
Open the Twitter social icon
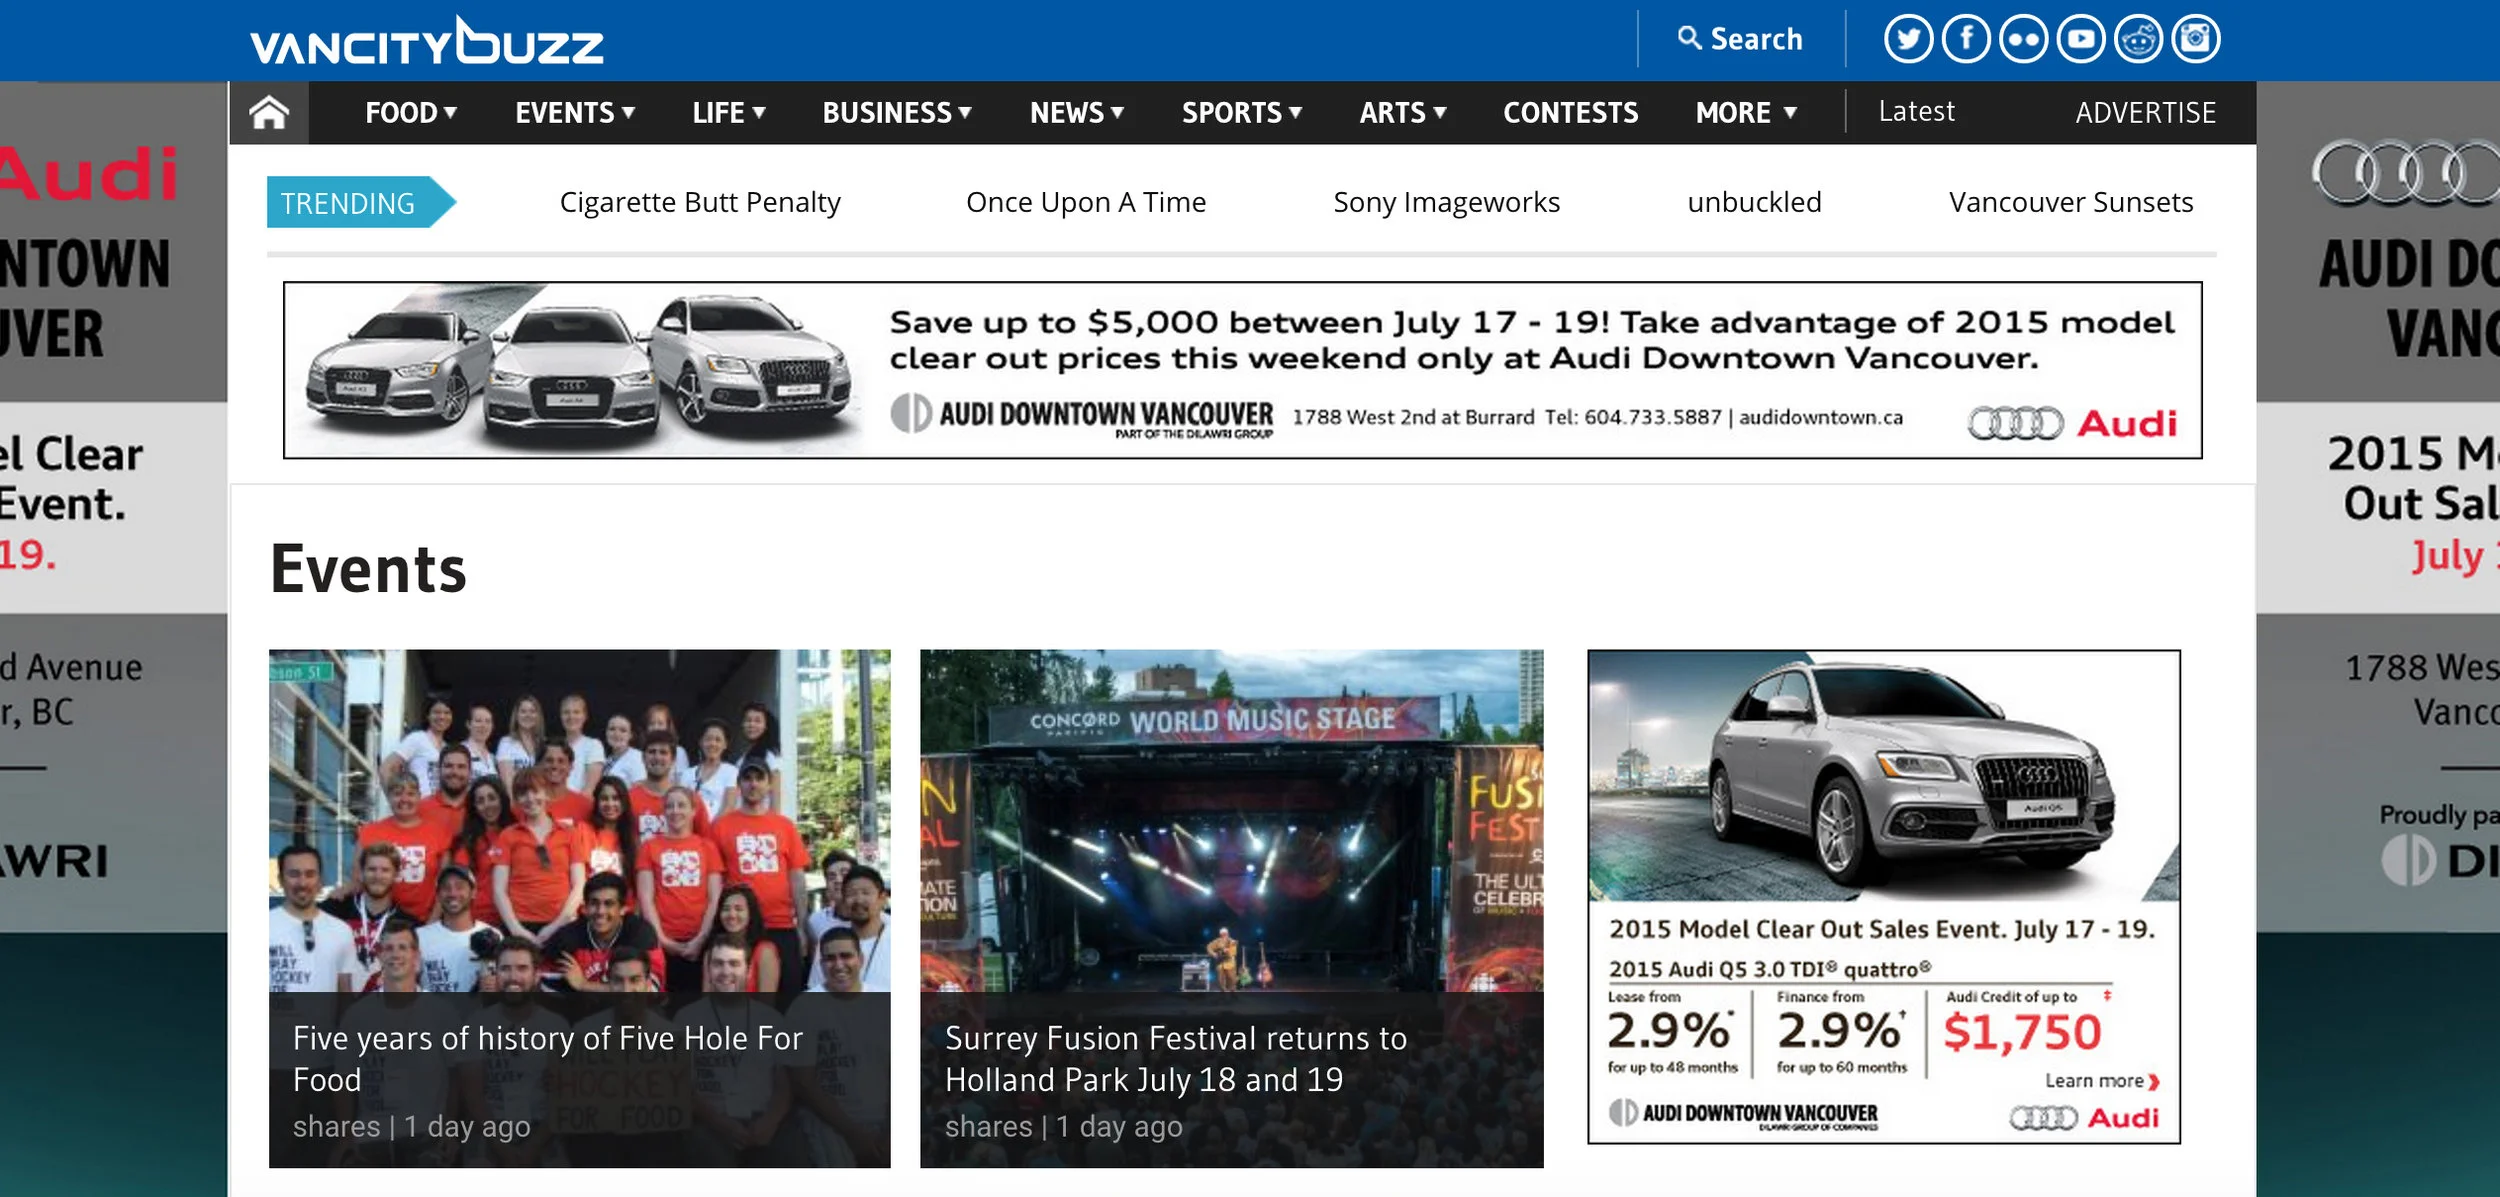pos(1908,40)
